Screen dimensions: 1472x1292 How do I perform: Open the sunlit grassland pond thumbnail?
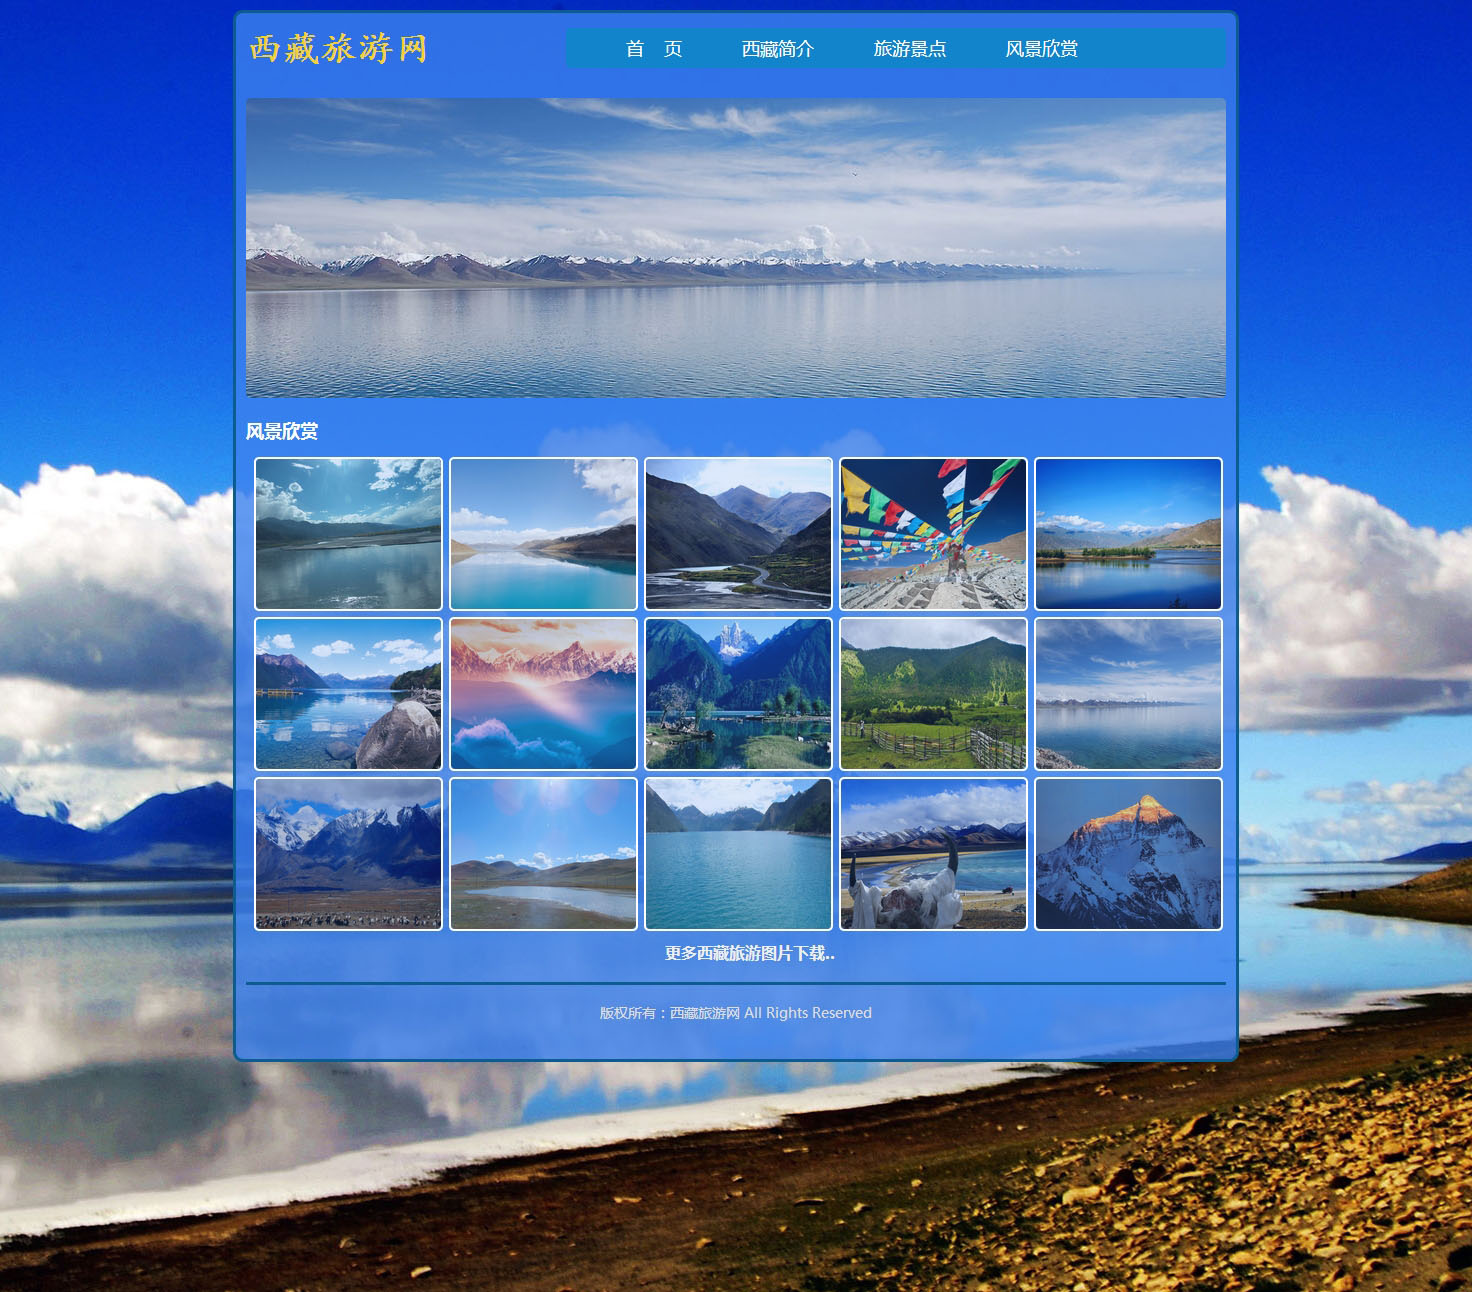pyautogui.click(x=543, y=854)
